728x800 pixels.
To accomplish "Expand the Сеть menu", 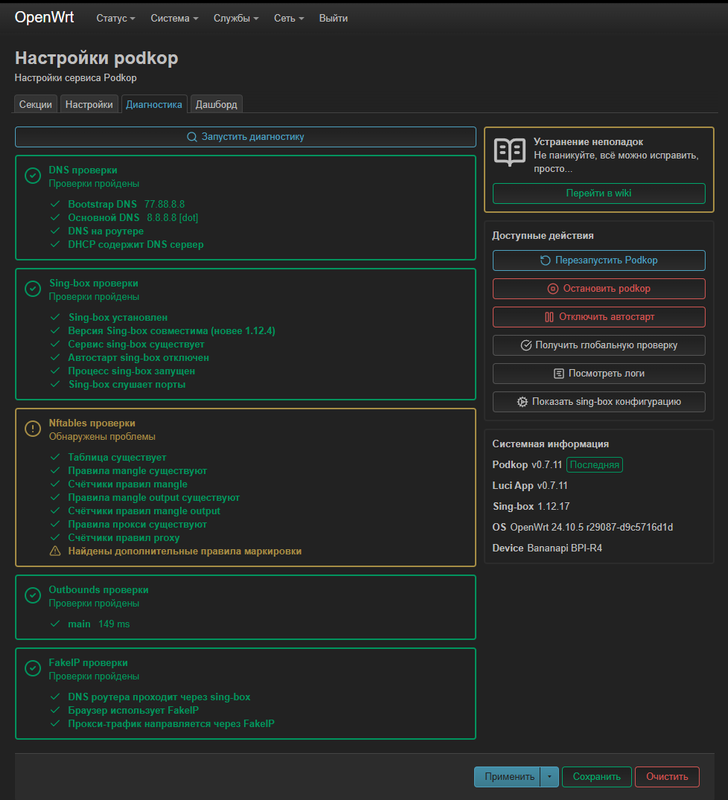I will point(289,18).
